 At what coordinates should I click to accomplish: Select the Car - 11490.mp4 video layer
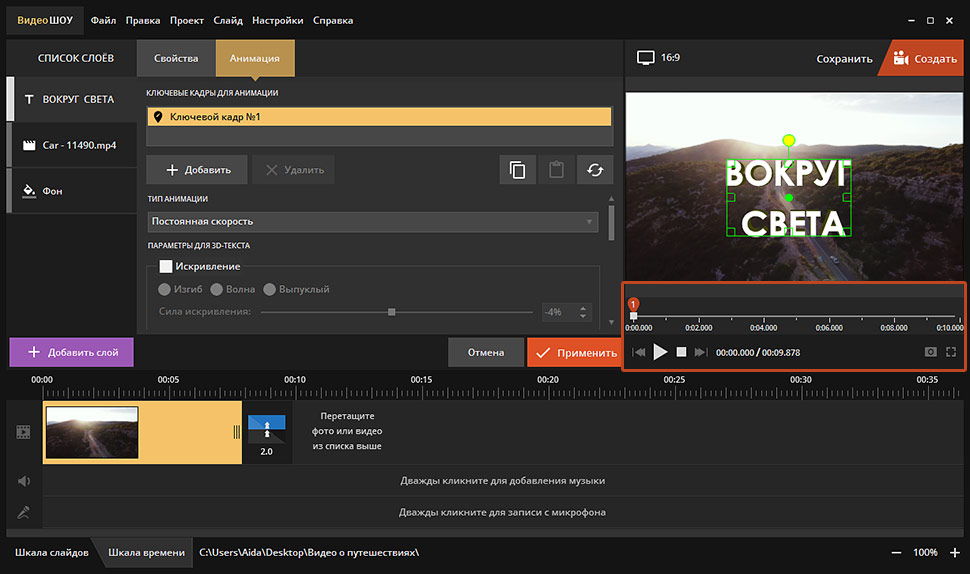(x=72, y=145)
